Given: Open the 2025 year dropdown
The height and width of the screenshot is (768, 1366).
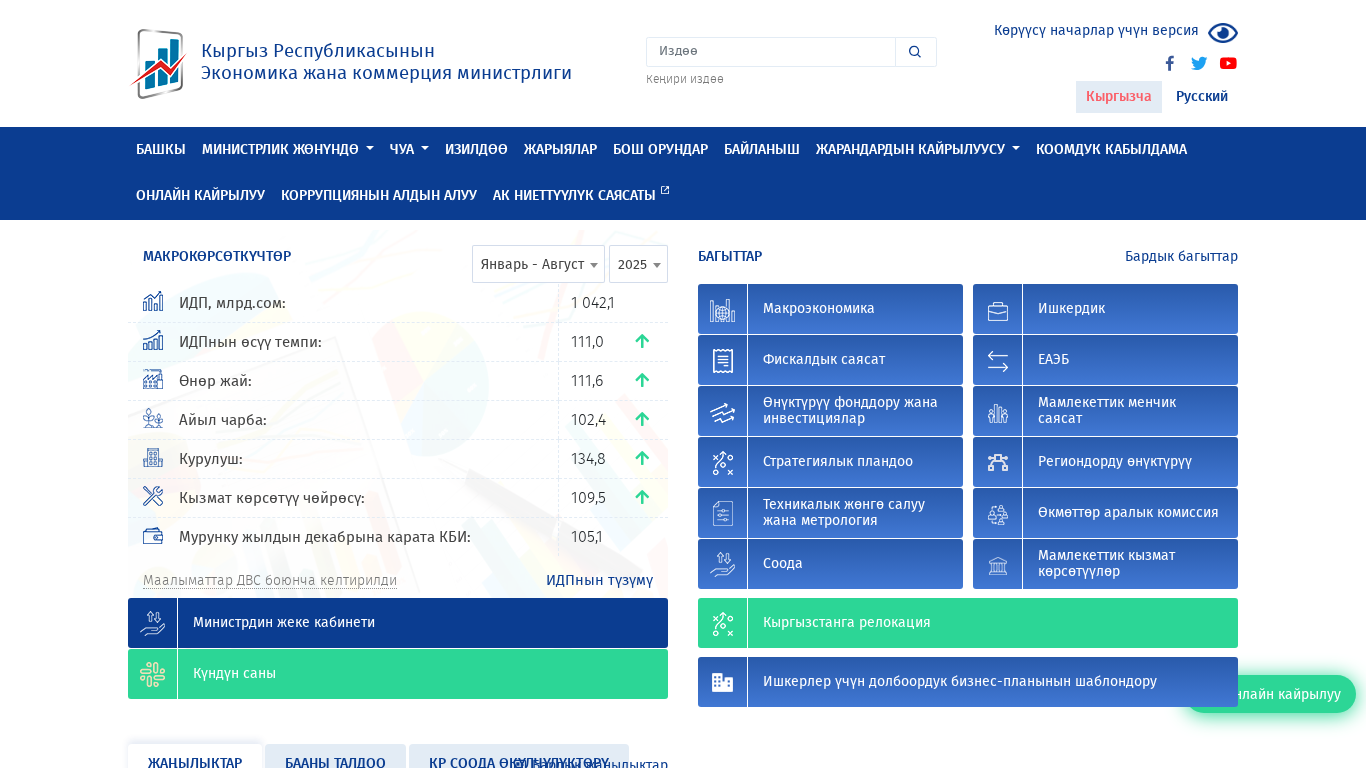Looking at the screenshot, I should [x=638, y=264].
